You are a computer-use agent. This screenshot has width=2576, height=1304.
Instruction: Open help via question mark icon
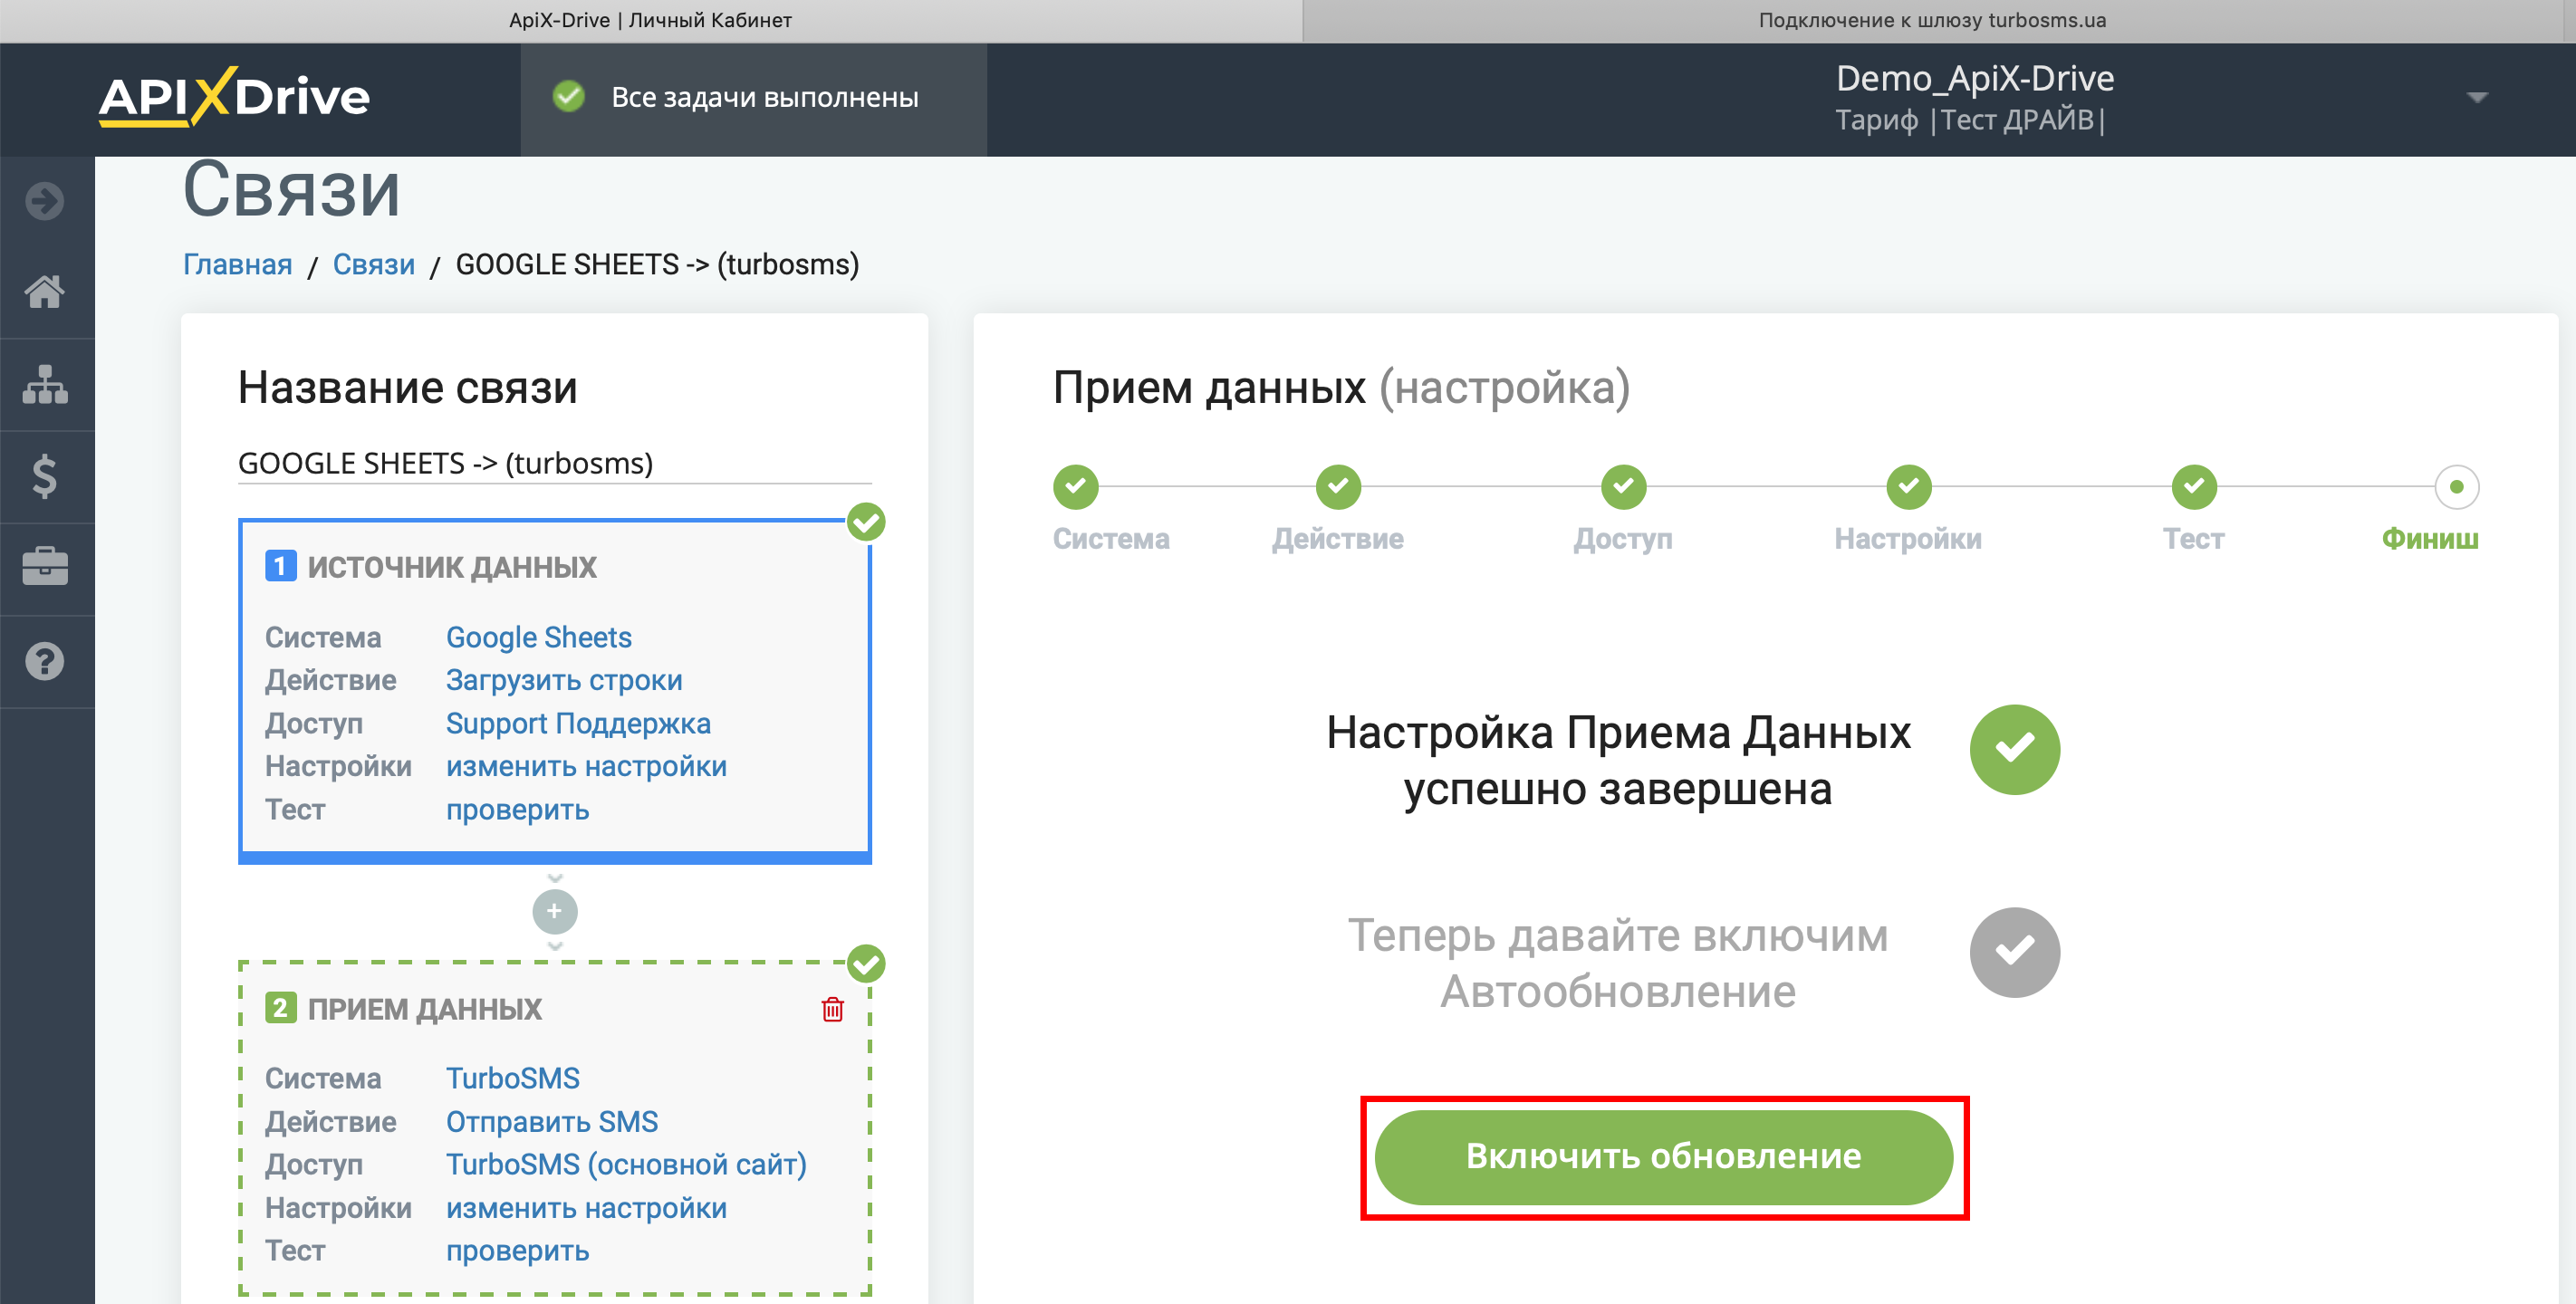coord(45,661)
